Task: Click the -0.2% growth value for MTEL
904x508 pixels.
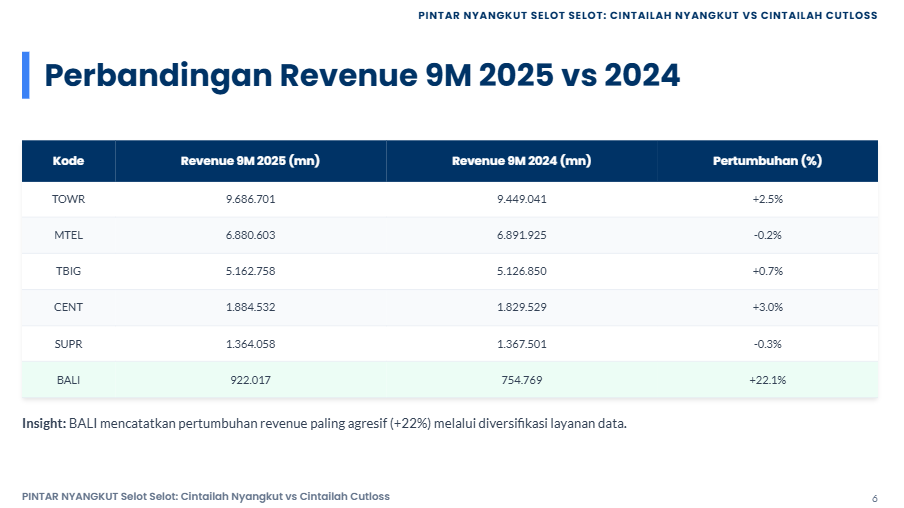Action: point(767,235)
